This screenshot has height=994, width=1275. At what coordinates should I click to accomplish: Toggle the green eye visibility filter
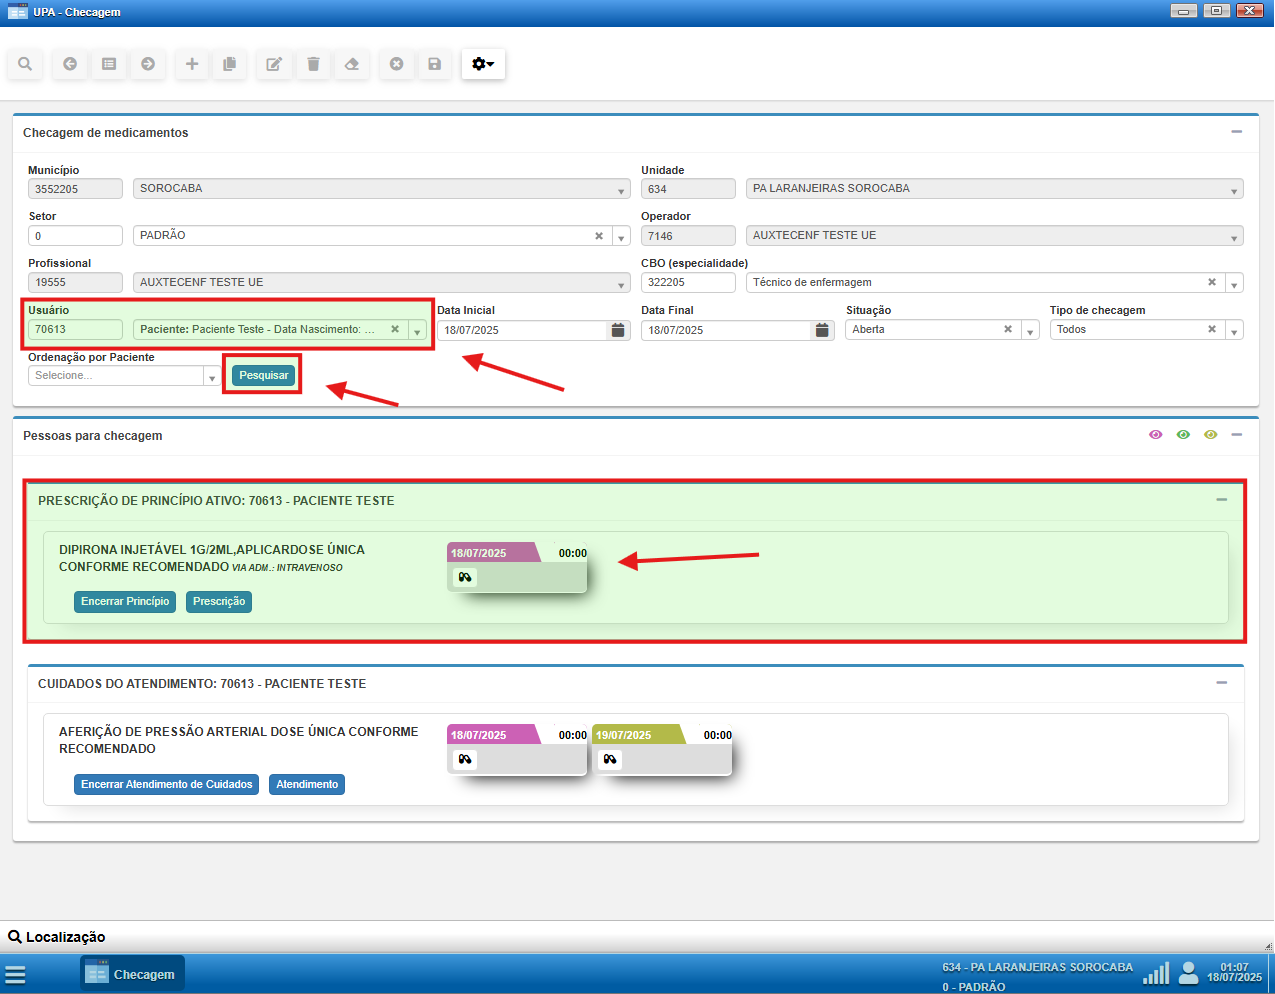pos(1183,435)
